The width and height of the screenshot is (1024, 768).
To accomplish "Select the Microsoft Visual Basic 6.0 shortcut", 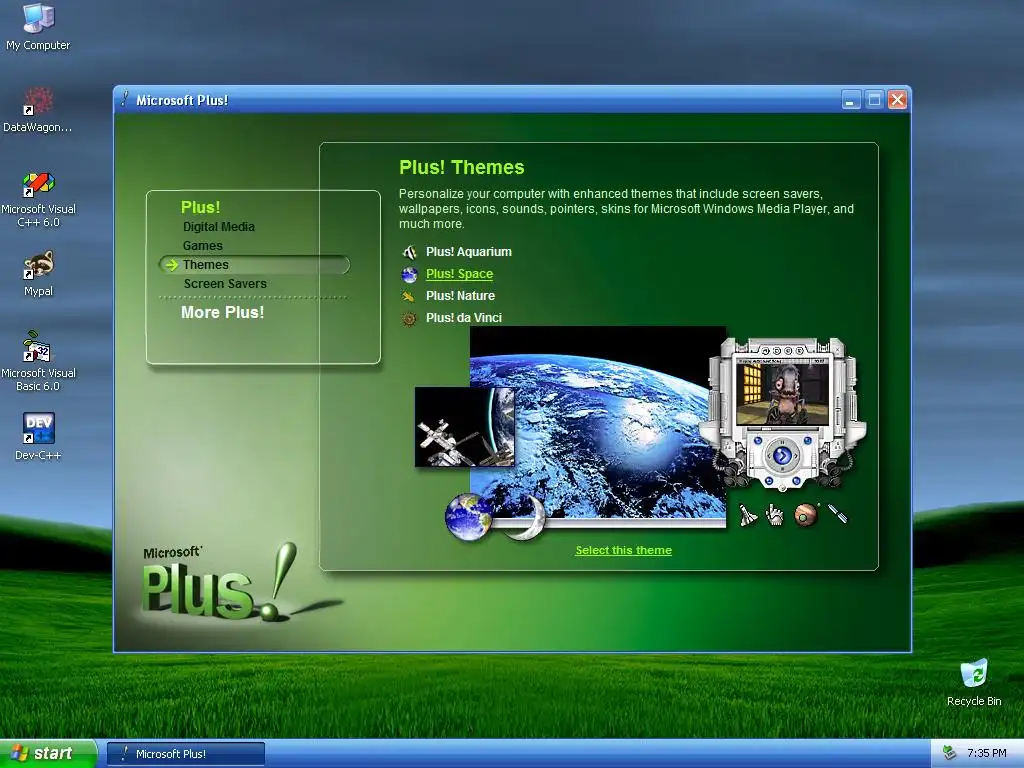I will click(x=38, y=361).
